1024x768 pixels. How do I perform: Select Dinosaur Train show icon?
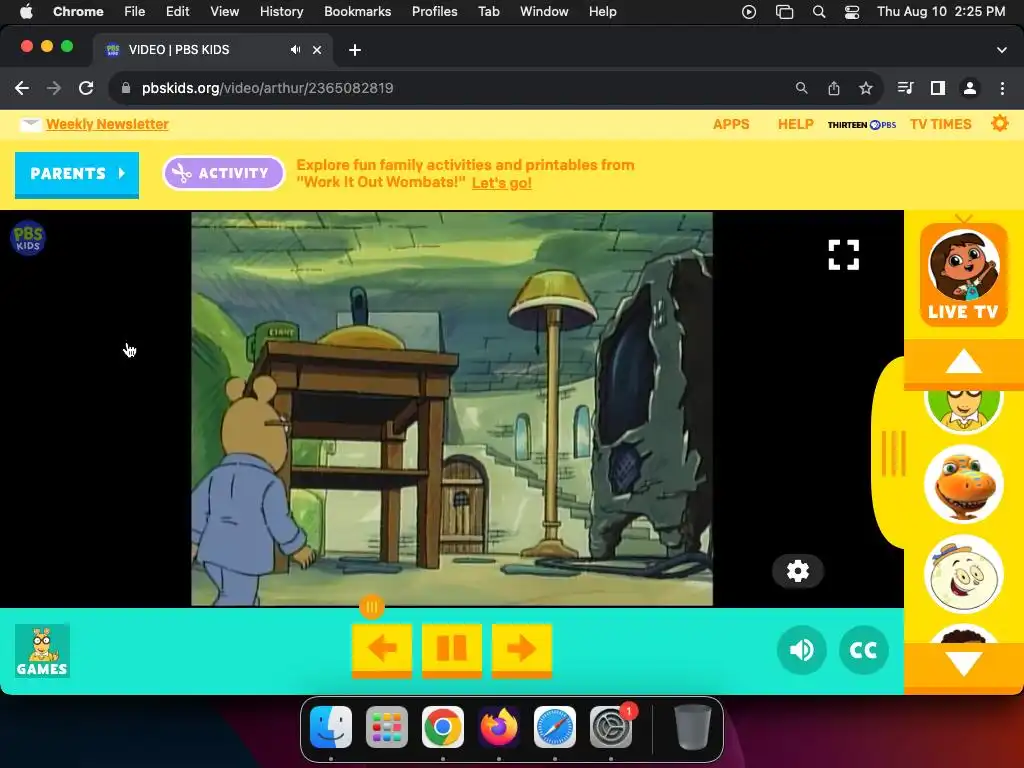(963, 484)
